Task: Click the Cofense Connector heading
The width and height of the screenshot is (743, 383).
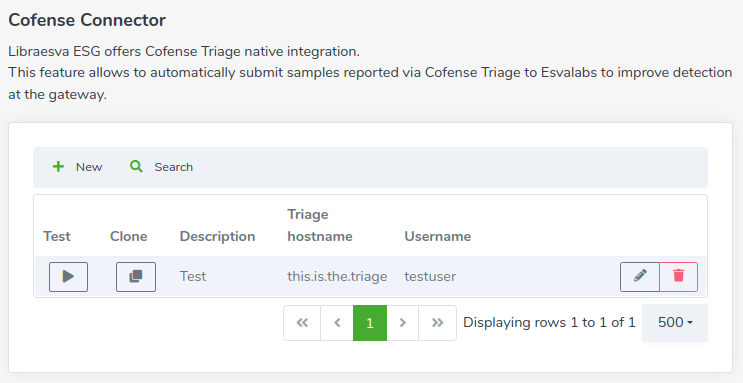Action: tap(87, 20)
